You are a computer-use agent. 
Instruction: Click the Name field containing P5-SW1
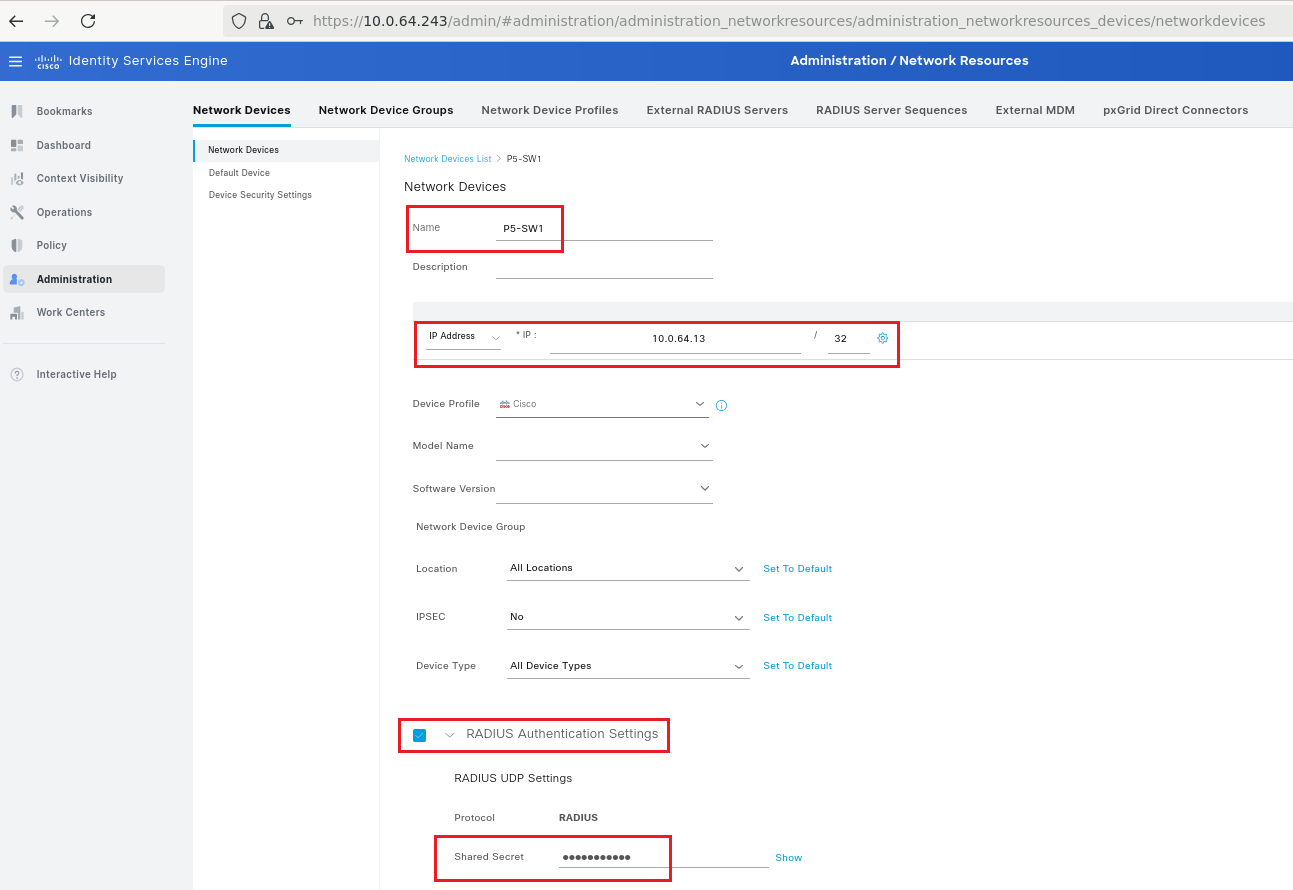[604, 229]
